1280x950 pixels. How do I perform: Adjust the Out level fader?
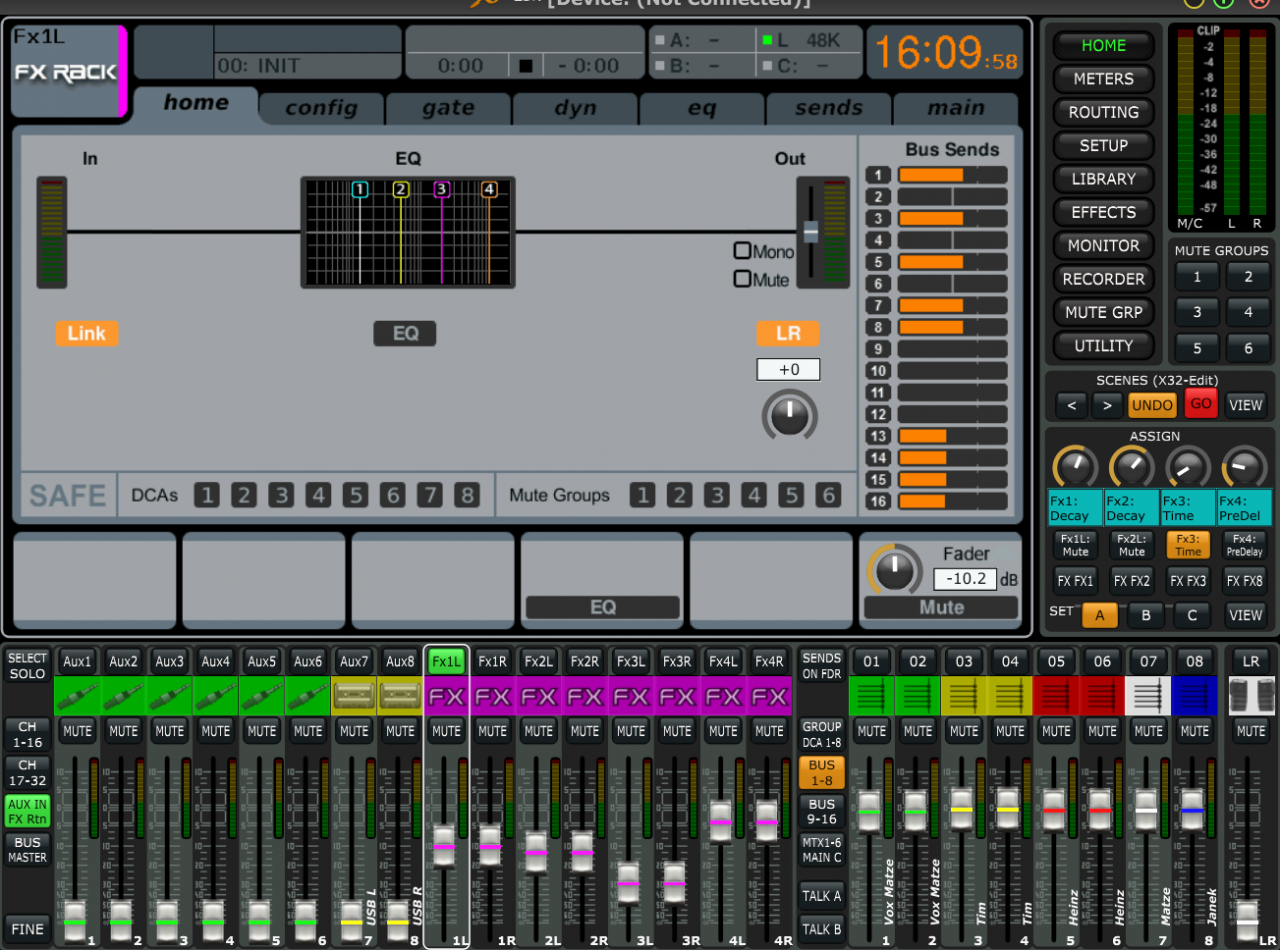[x=810, y=231]
